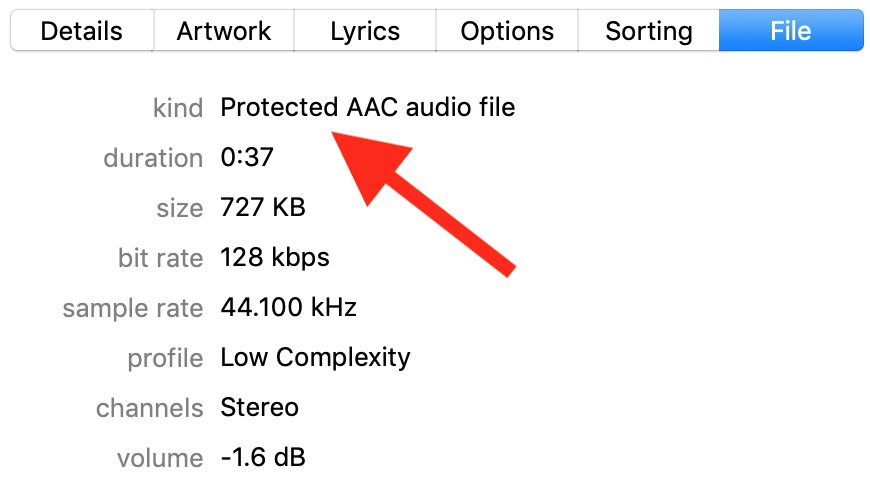Click the duration value 0:37
870x504 pixels.
coord(247,158)
